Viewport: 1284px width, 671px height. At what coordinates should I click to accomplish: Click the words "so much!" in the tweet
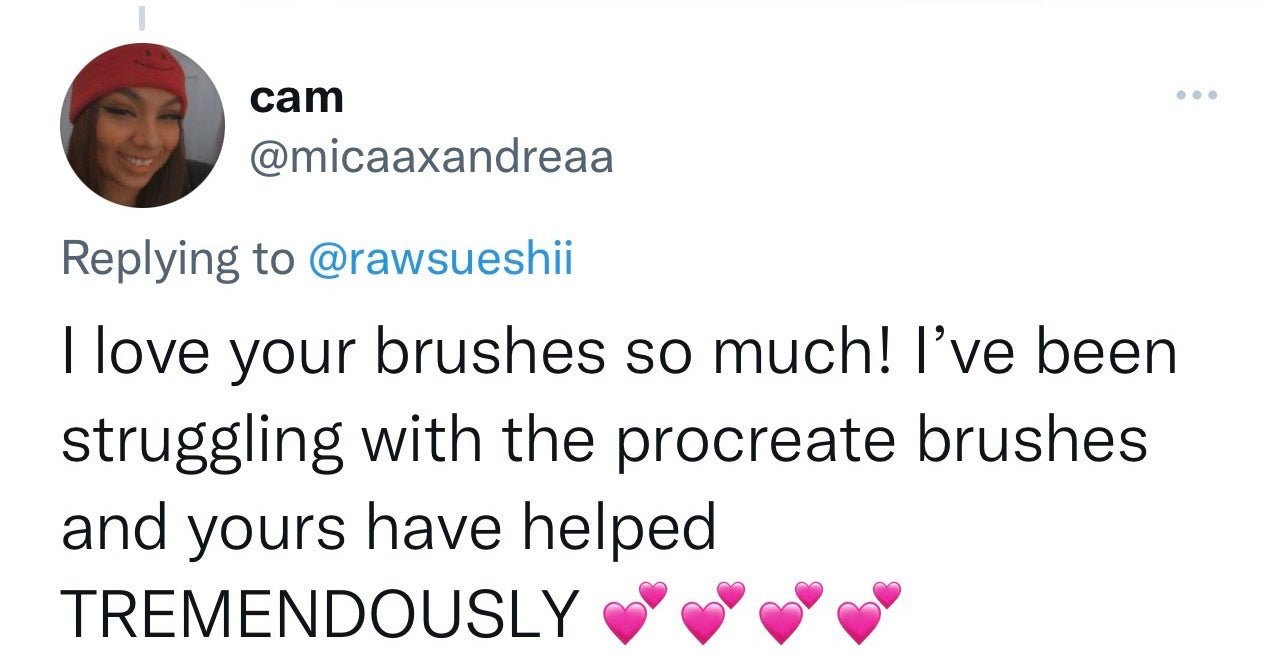click(761, 354)
